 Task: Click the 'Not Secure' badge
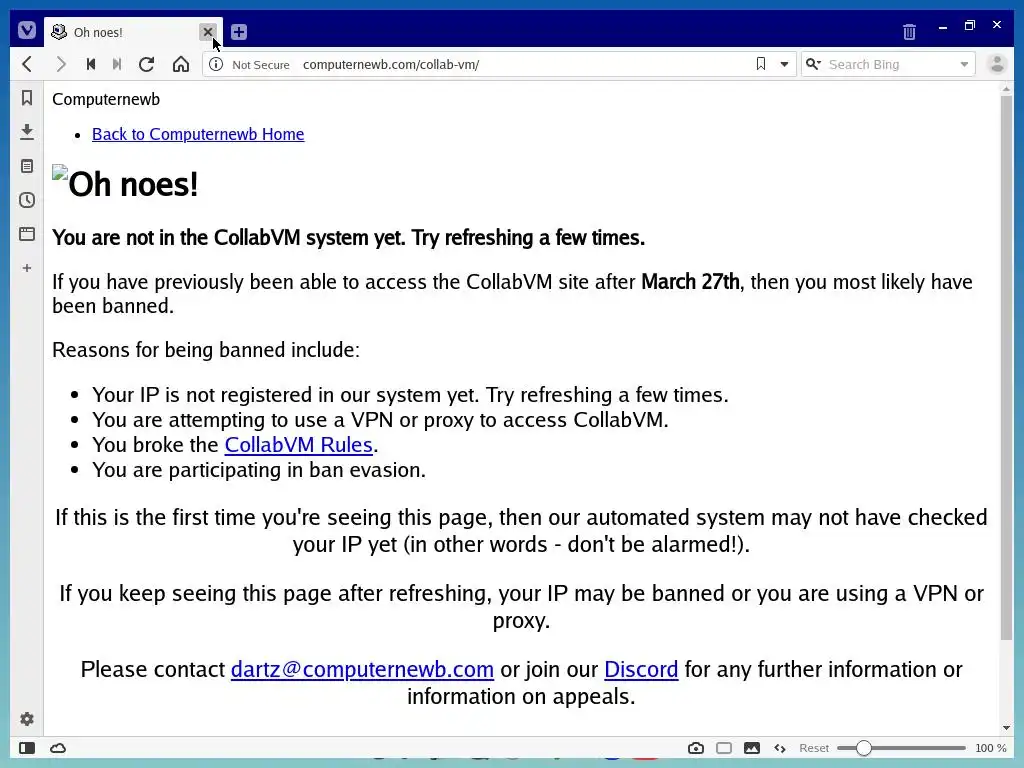[x=261, y=65]
